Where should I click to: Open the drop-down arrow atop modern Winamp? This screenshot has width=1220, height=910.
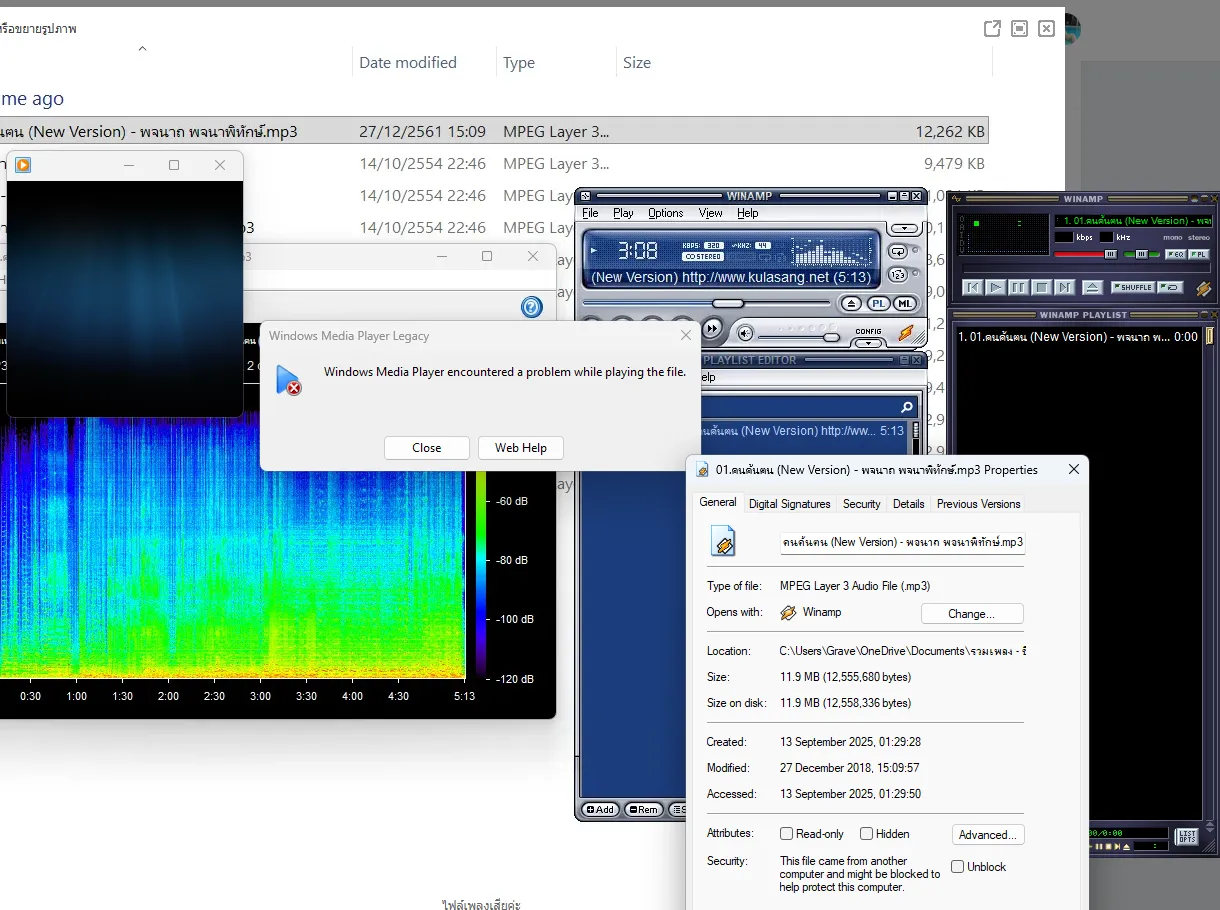pos(905,229)
